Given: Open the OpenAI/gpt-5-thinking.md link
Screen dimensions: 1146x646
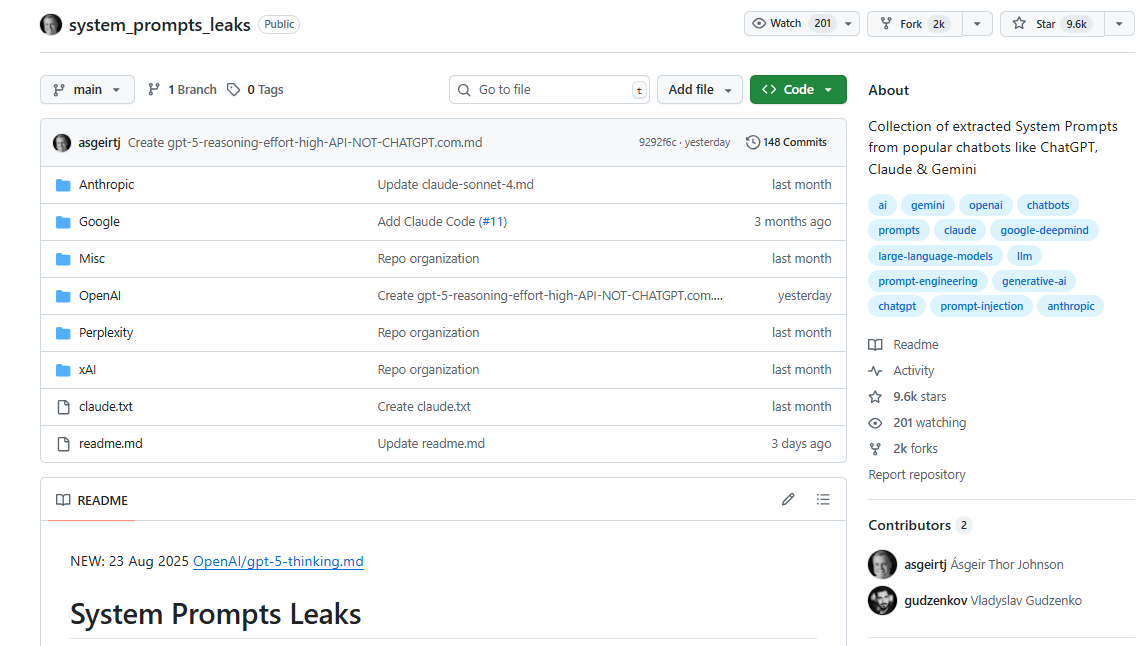Looking at the screenshot, I should (278, 561).
